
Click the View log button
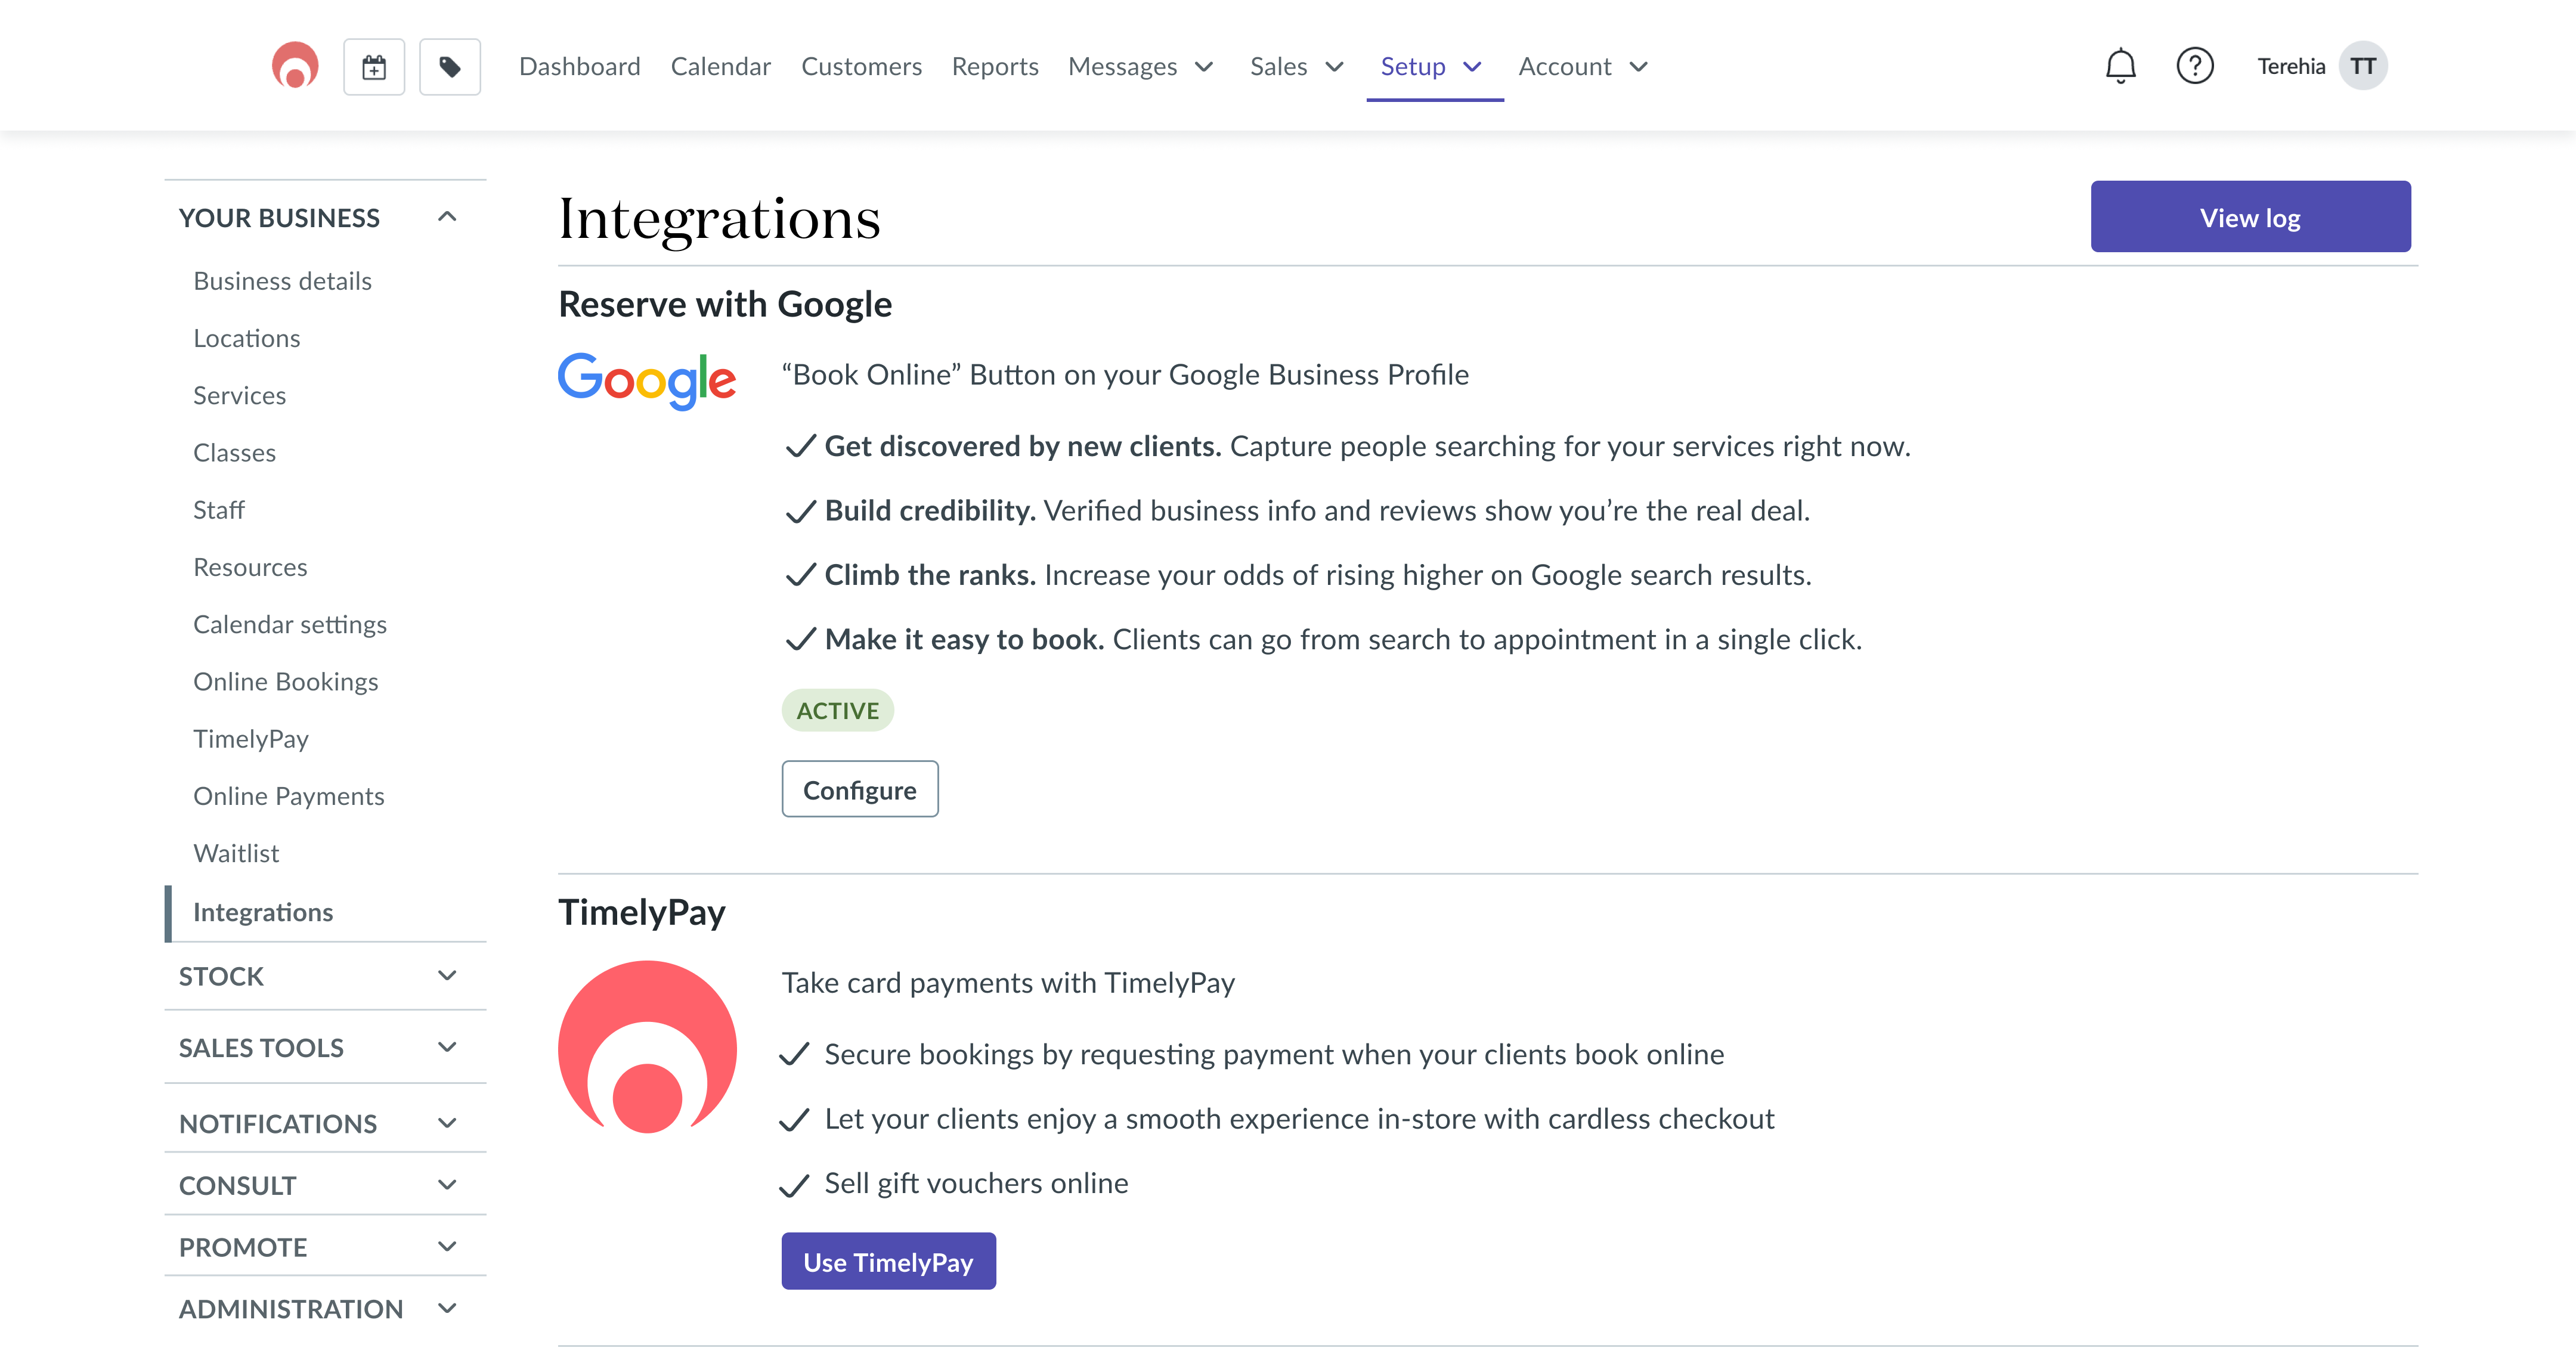(2250, 216)
